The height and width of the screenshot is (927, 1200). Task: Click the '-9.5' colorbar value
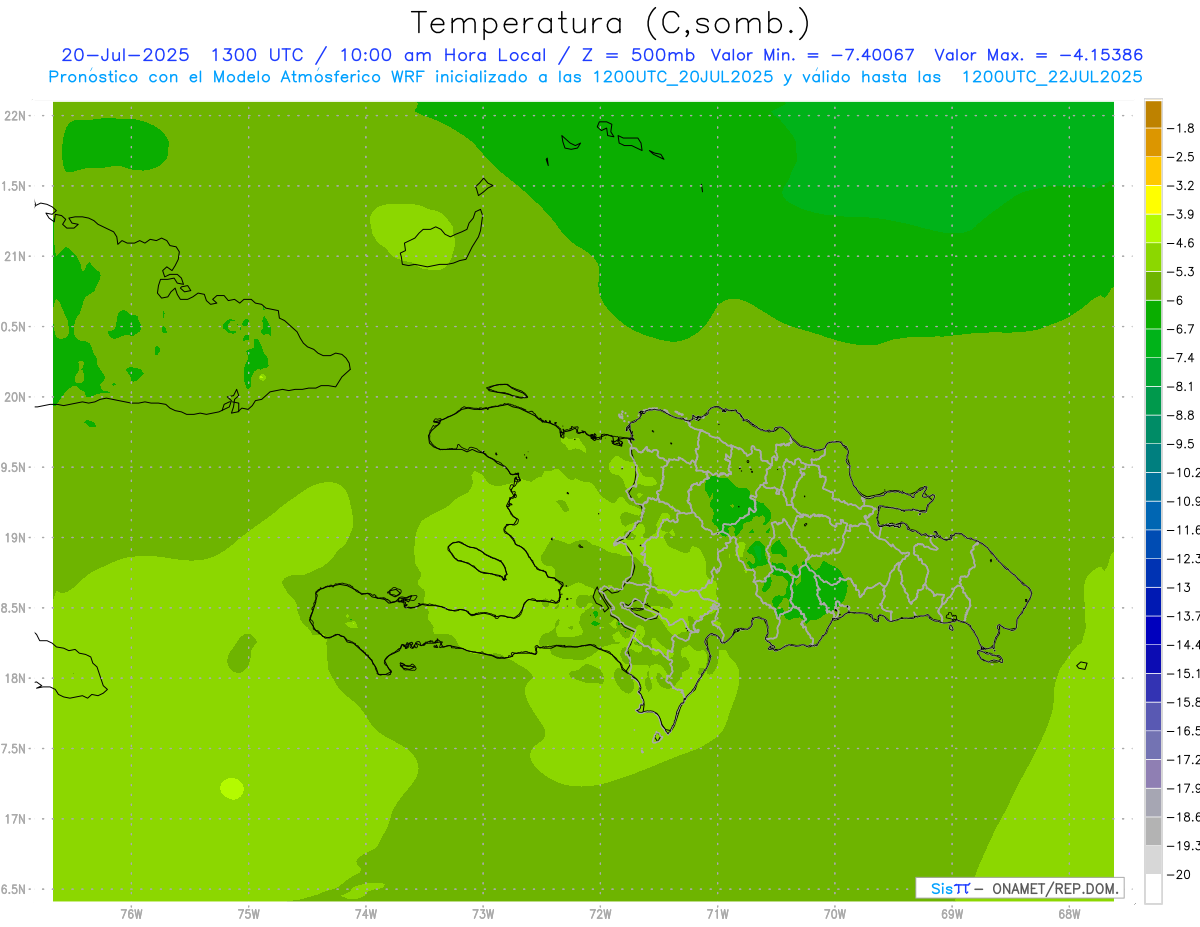tap(1181, 444)
